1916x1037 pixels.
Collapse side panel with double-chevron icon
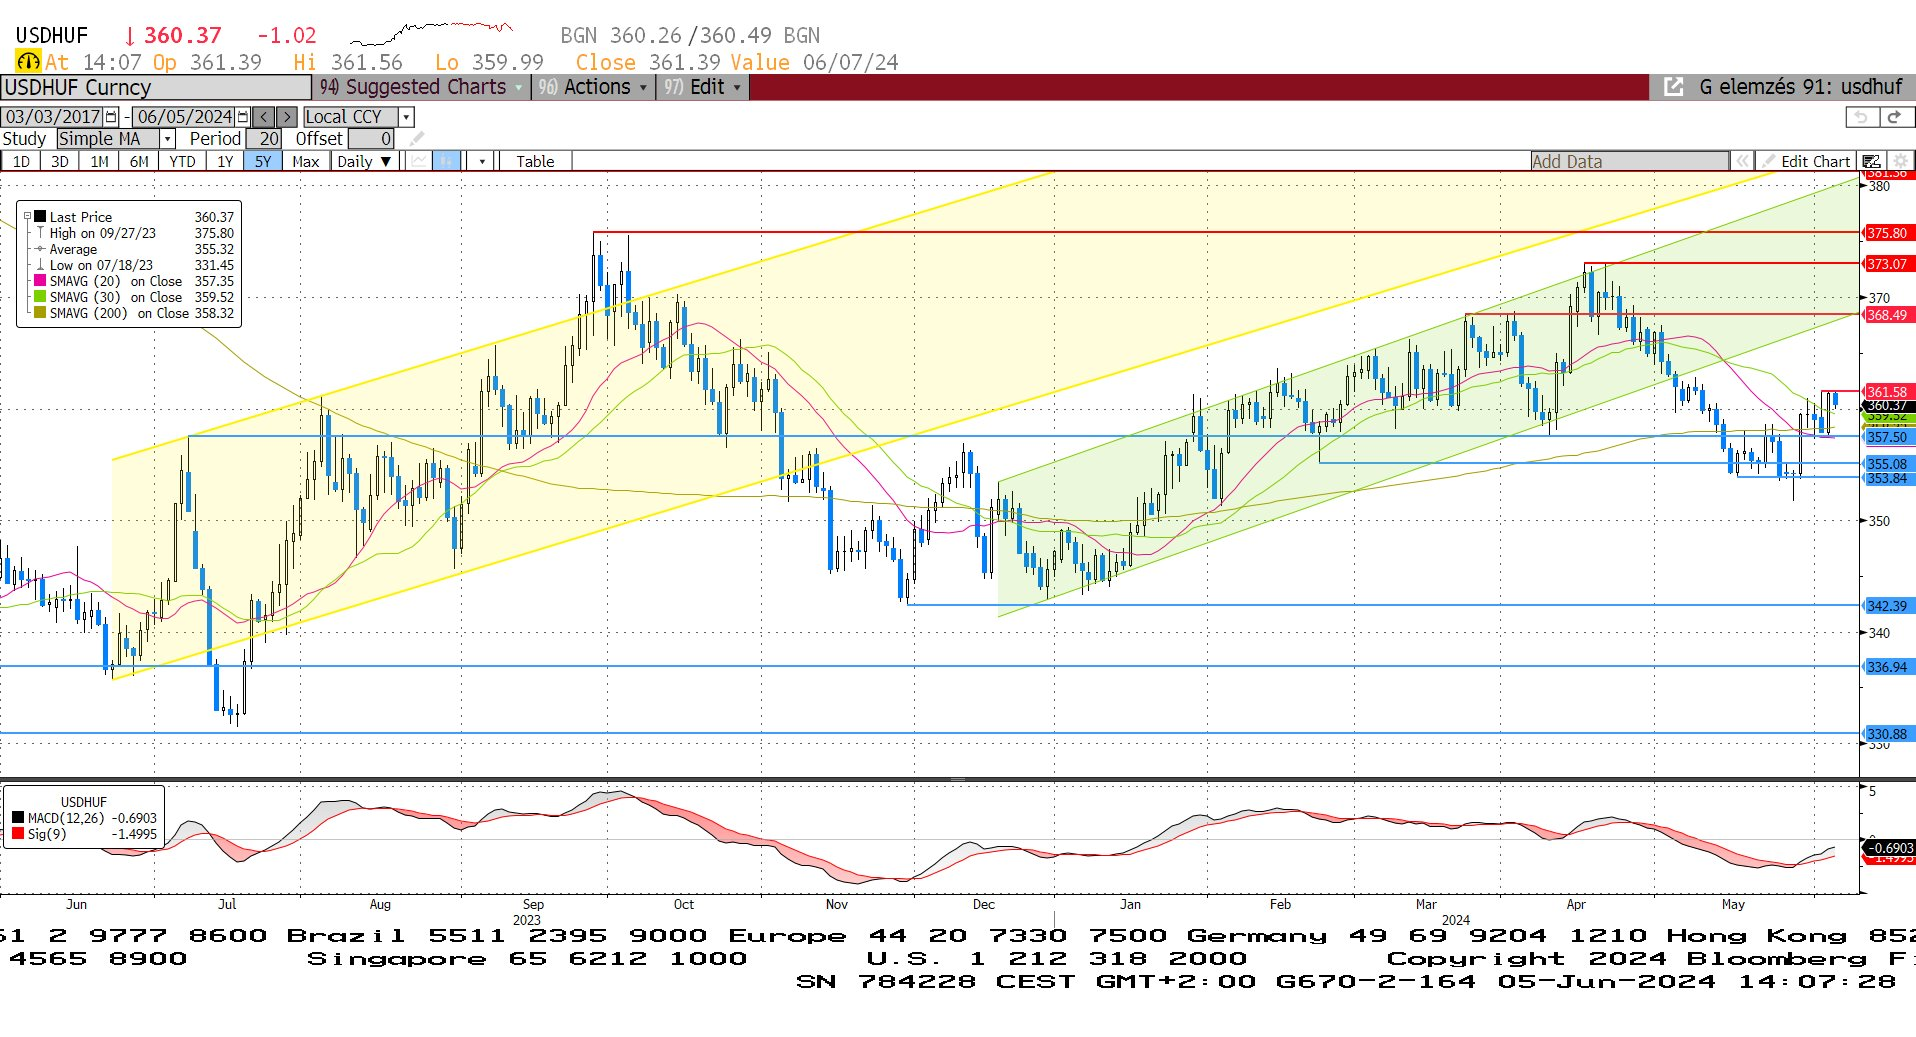pyautogui.click(x=1742, y=161)
